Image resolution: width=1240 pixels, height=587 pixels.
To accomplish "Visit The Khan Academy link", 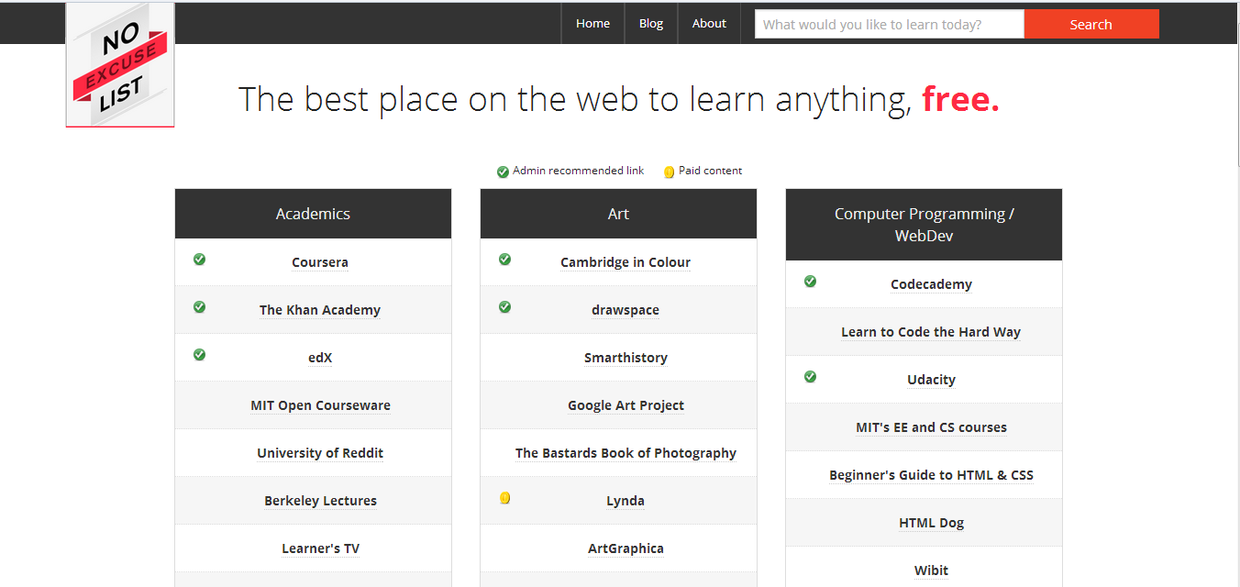I will pos(320,310).
